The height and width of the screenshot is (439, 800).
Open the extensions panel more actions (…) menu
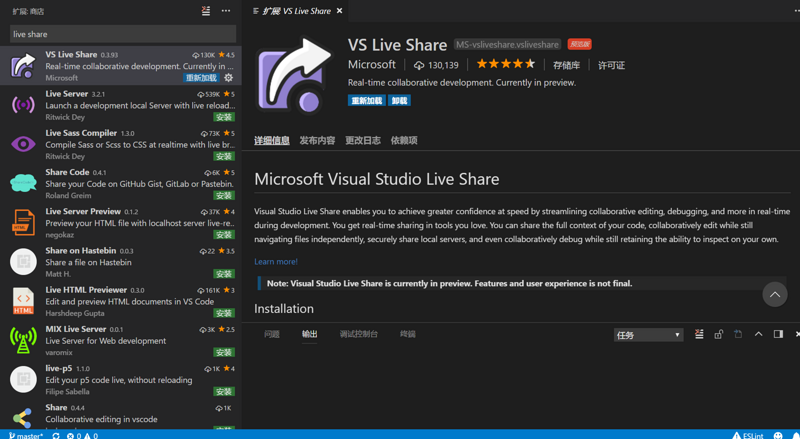pyautogui.click(x=226, y=11)
